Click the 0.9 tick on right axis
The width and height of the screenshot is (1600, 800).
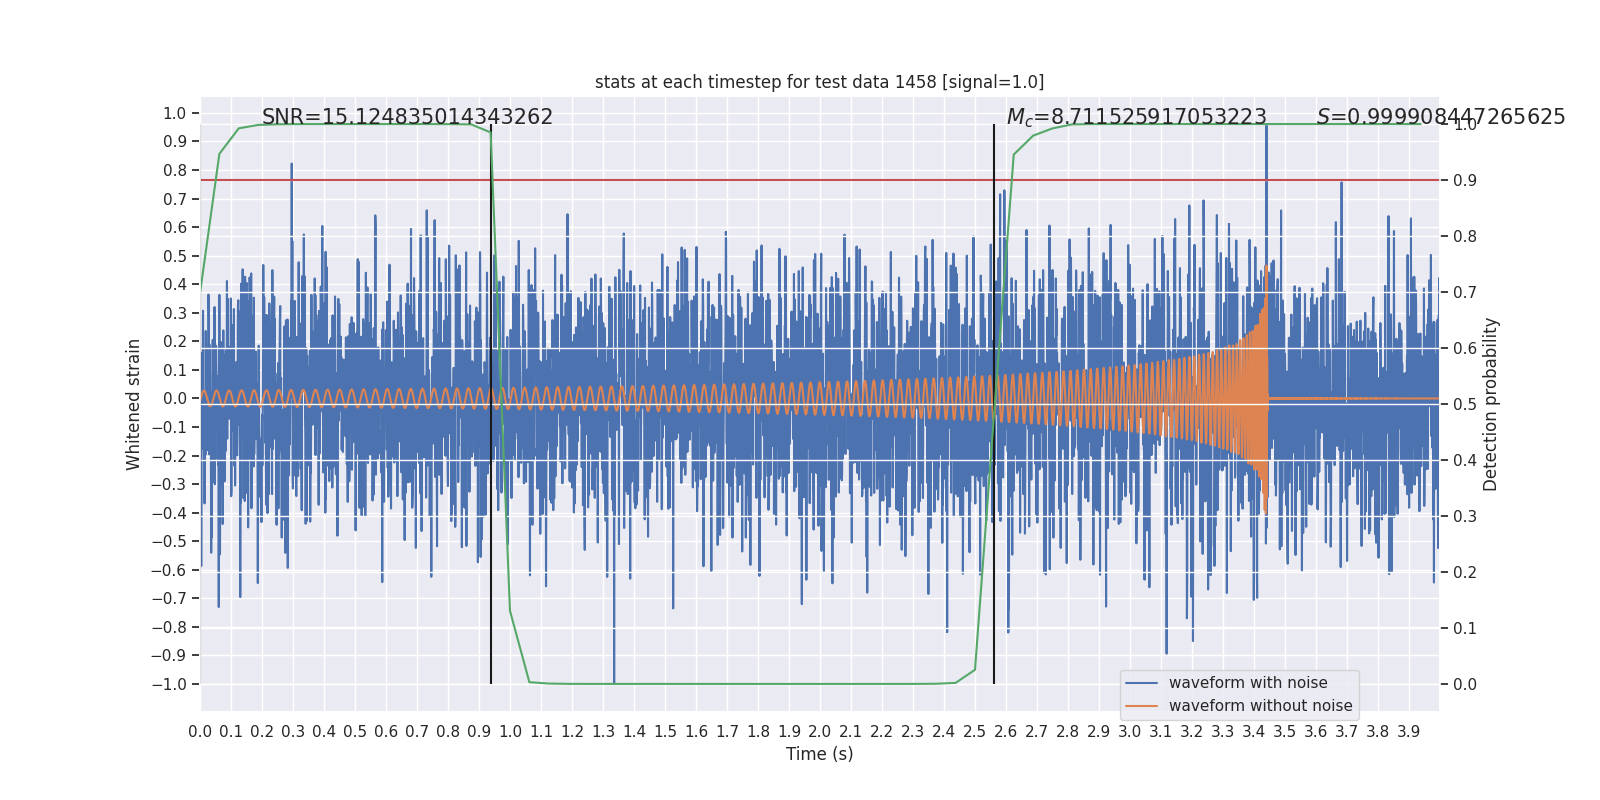coord(1465,180)
